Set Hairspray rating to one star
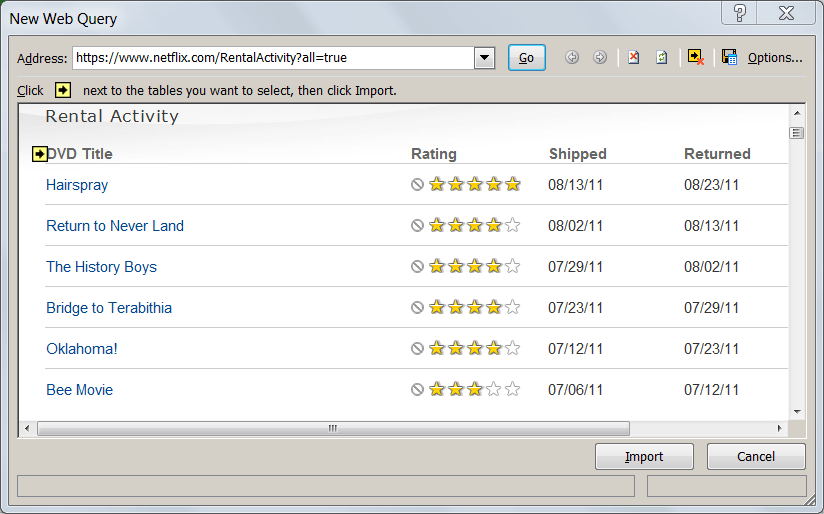The height and width of the screenshot is (514, 824). click(437, 184)
